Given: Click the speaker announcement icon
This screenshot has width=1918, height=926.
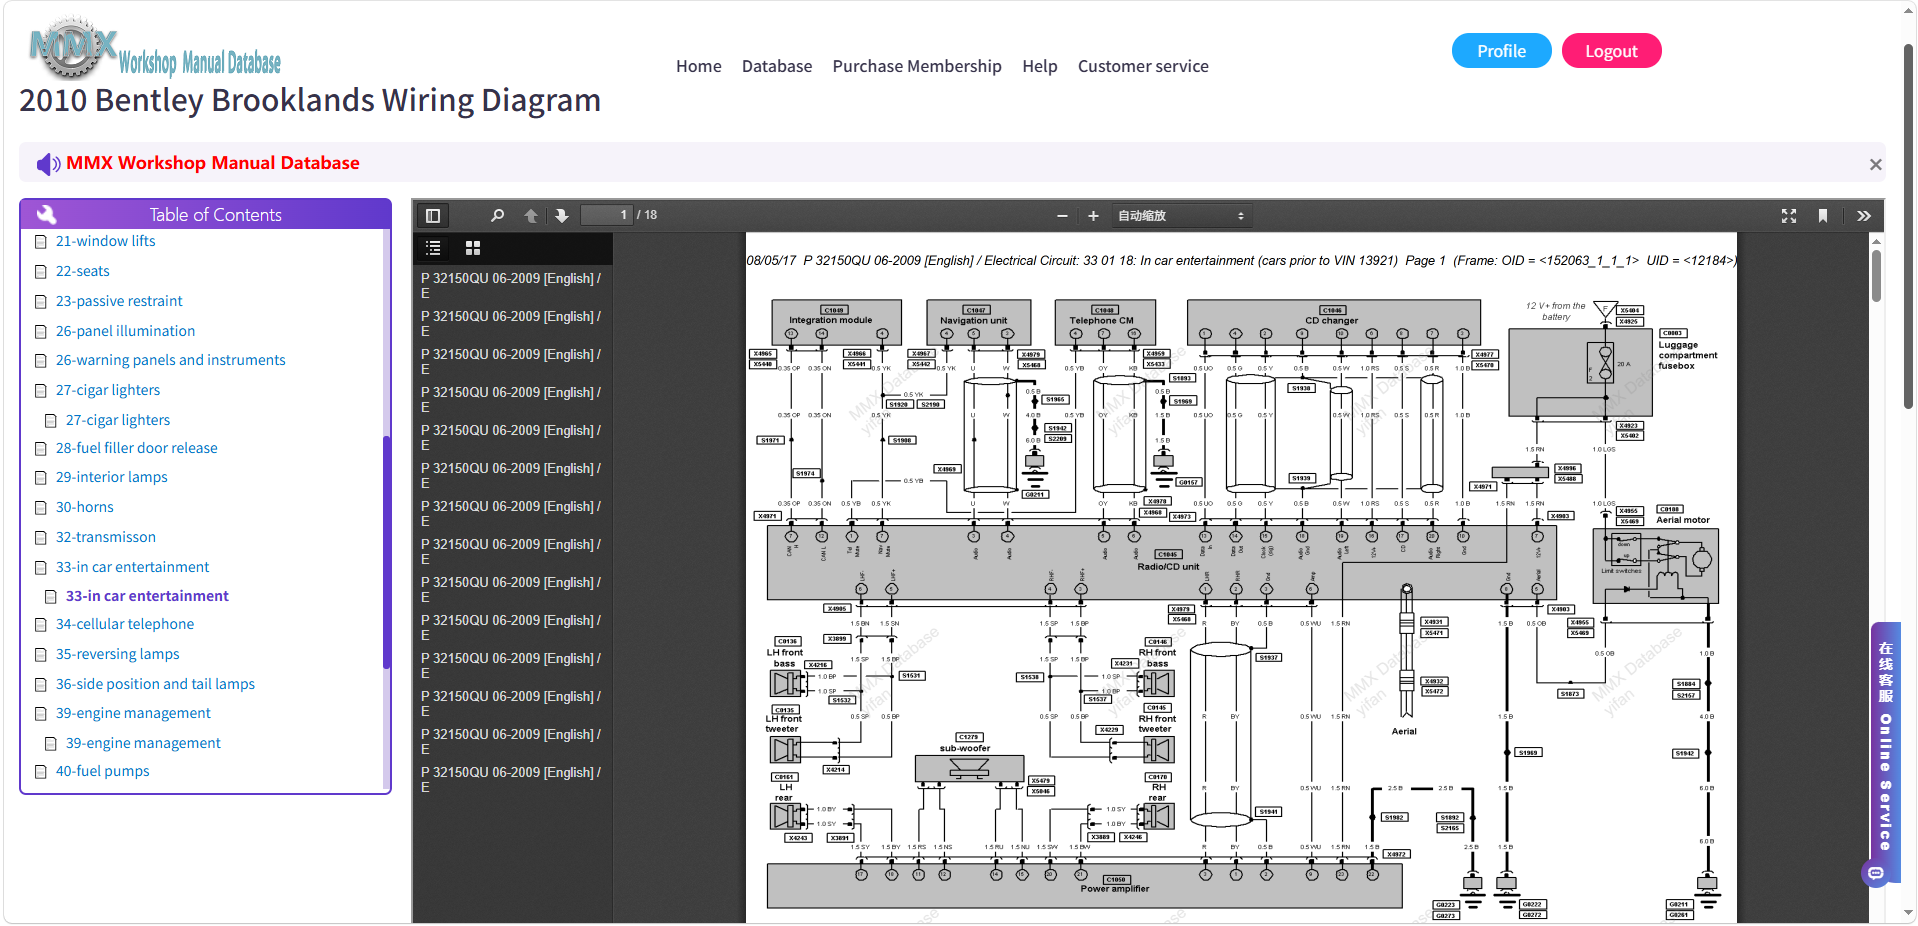Looking at the screenshot, I should coord(48,164).
